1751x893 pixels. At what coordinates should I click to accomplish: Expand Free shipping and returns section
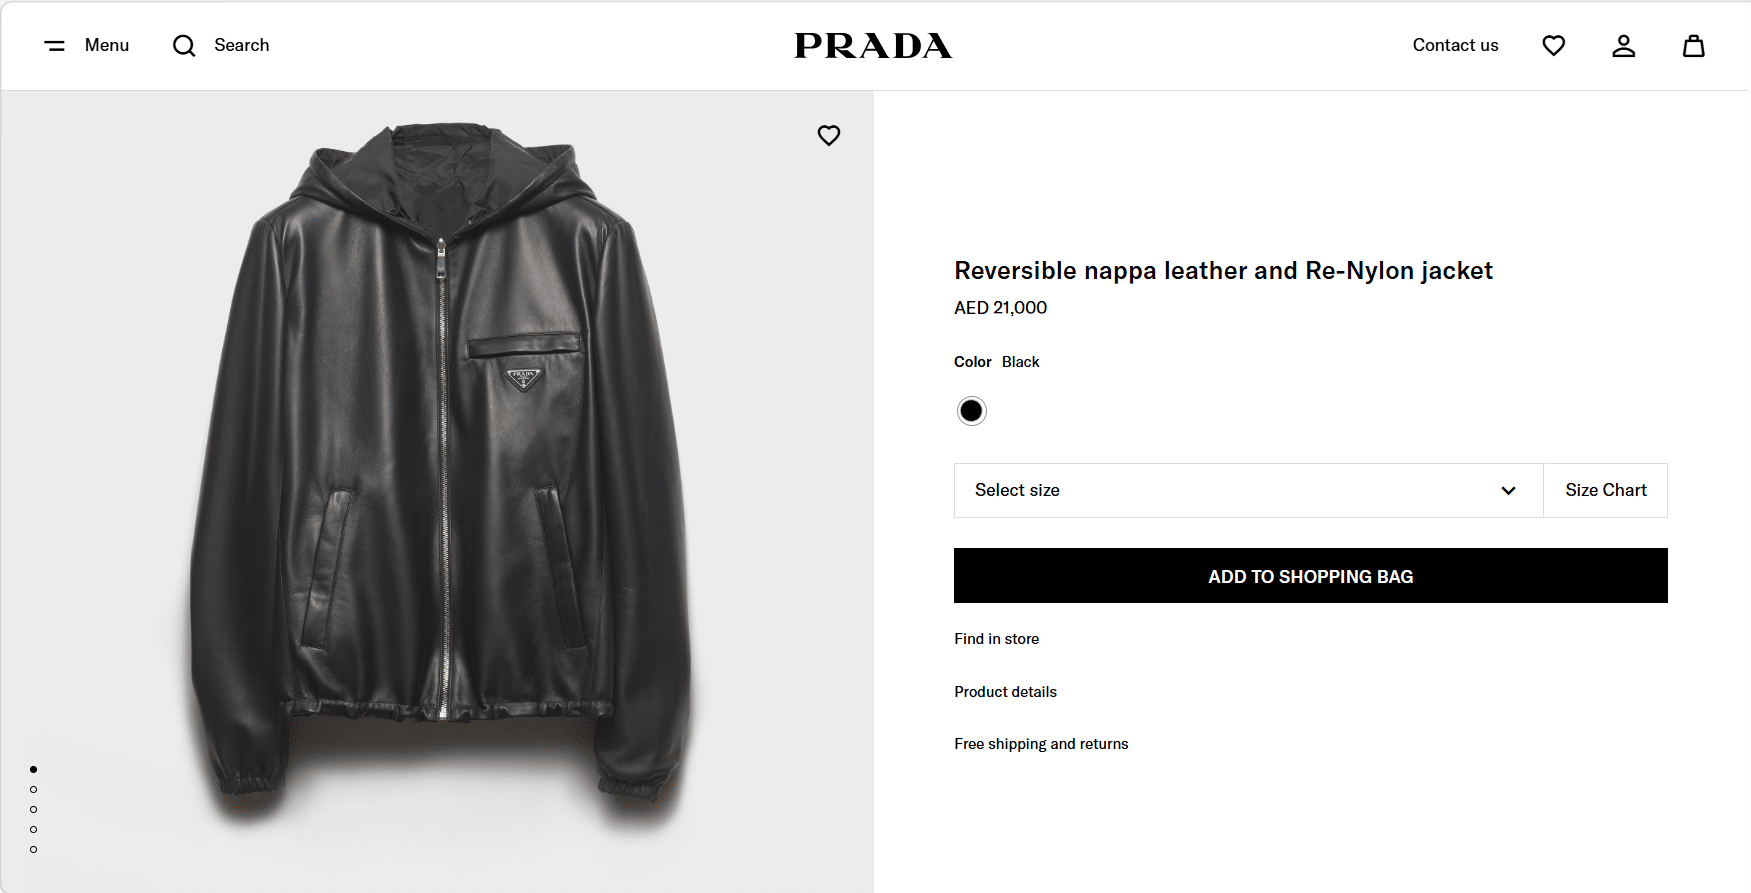click(1041, 744)
